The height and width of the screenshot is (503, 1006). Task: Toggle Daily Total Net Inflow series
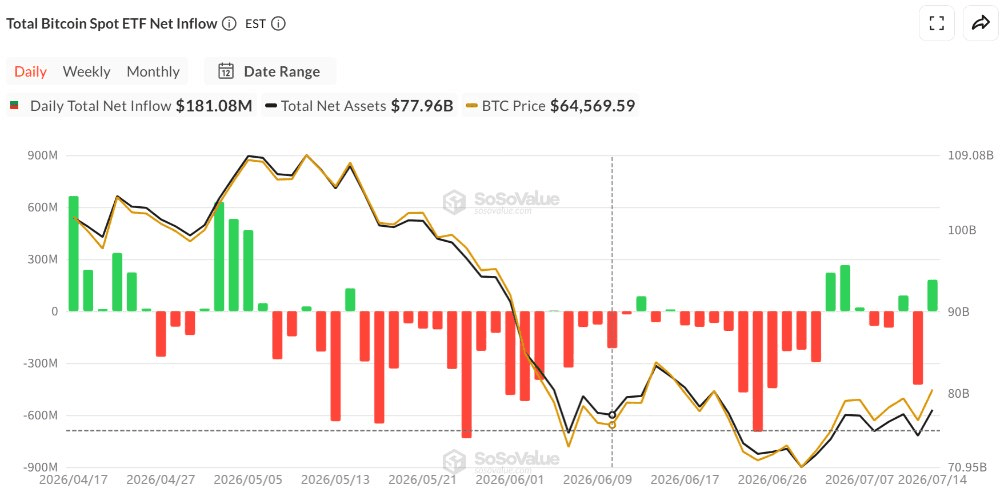132,106
